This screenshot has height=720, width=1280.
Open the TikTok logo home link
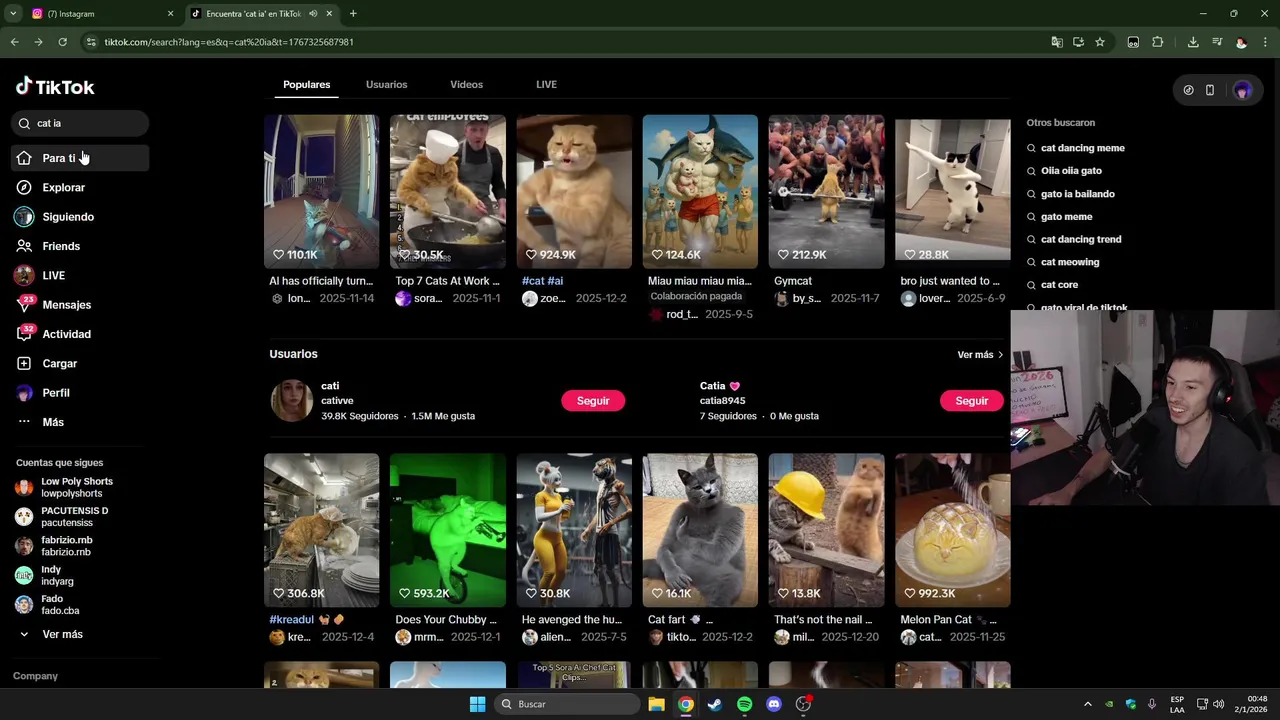coord(55,87)
